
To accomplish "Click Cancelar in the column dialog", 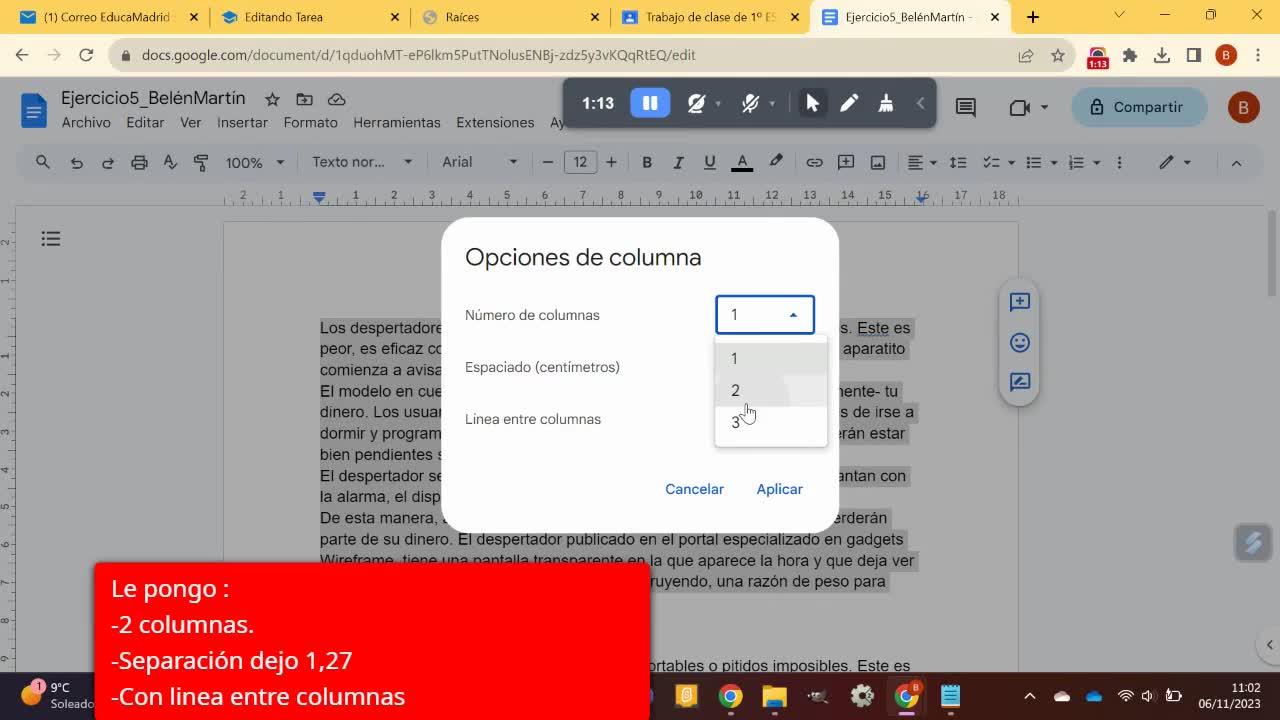I will point(694,489).
